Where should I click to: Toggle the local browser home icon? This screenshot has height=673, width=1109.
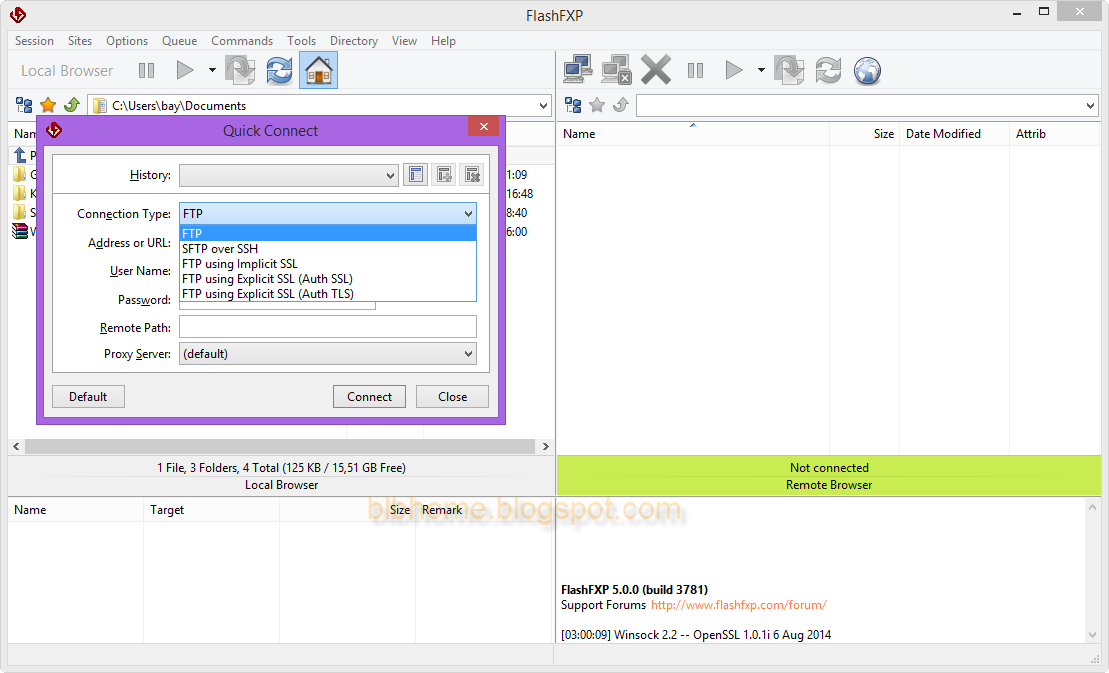pos(318,70)
